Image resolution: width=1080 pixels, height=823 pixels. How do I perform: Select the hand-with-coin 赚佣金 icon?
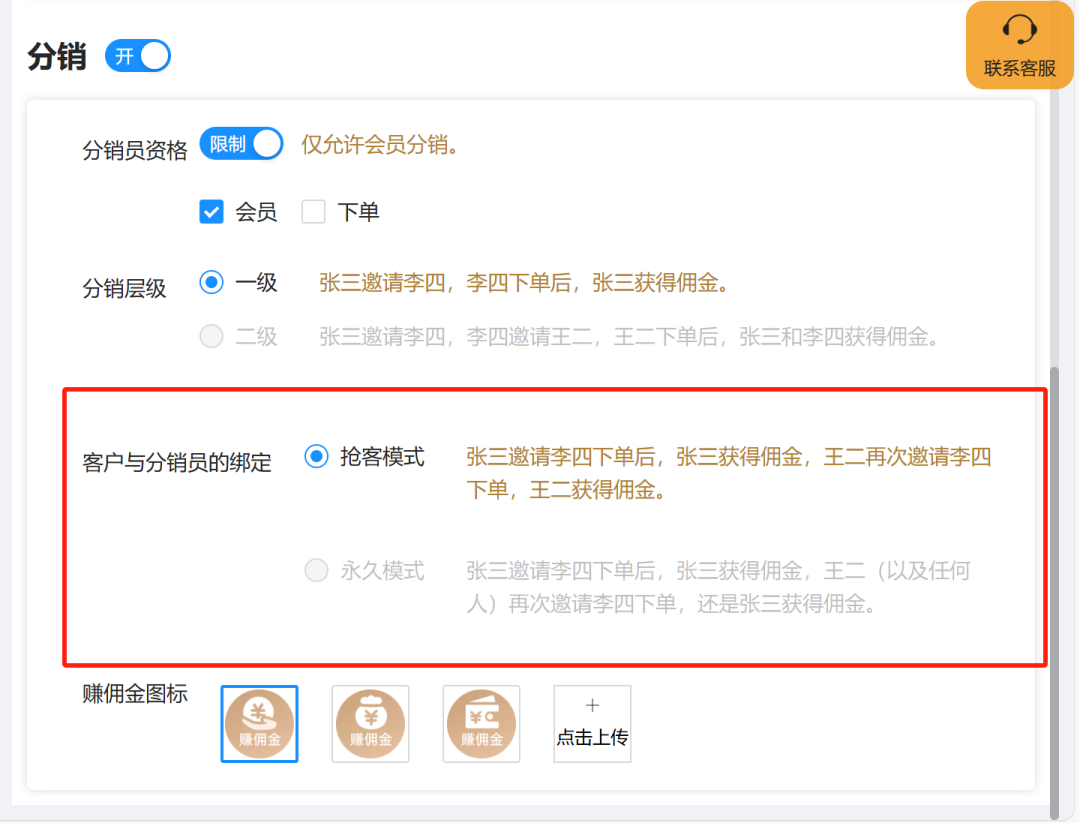259,724
